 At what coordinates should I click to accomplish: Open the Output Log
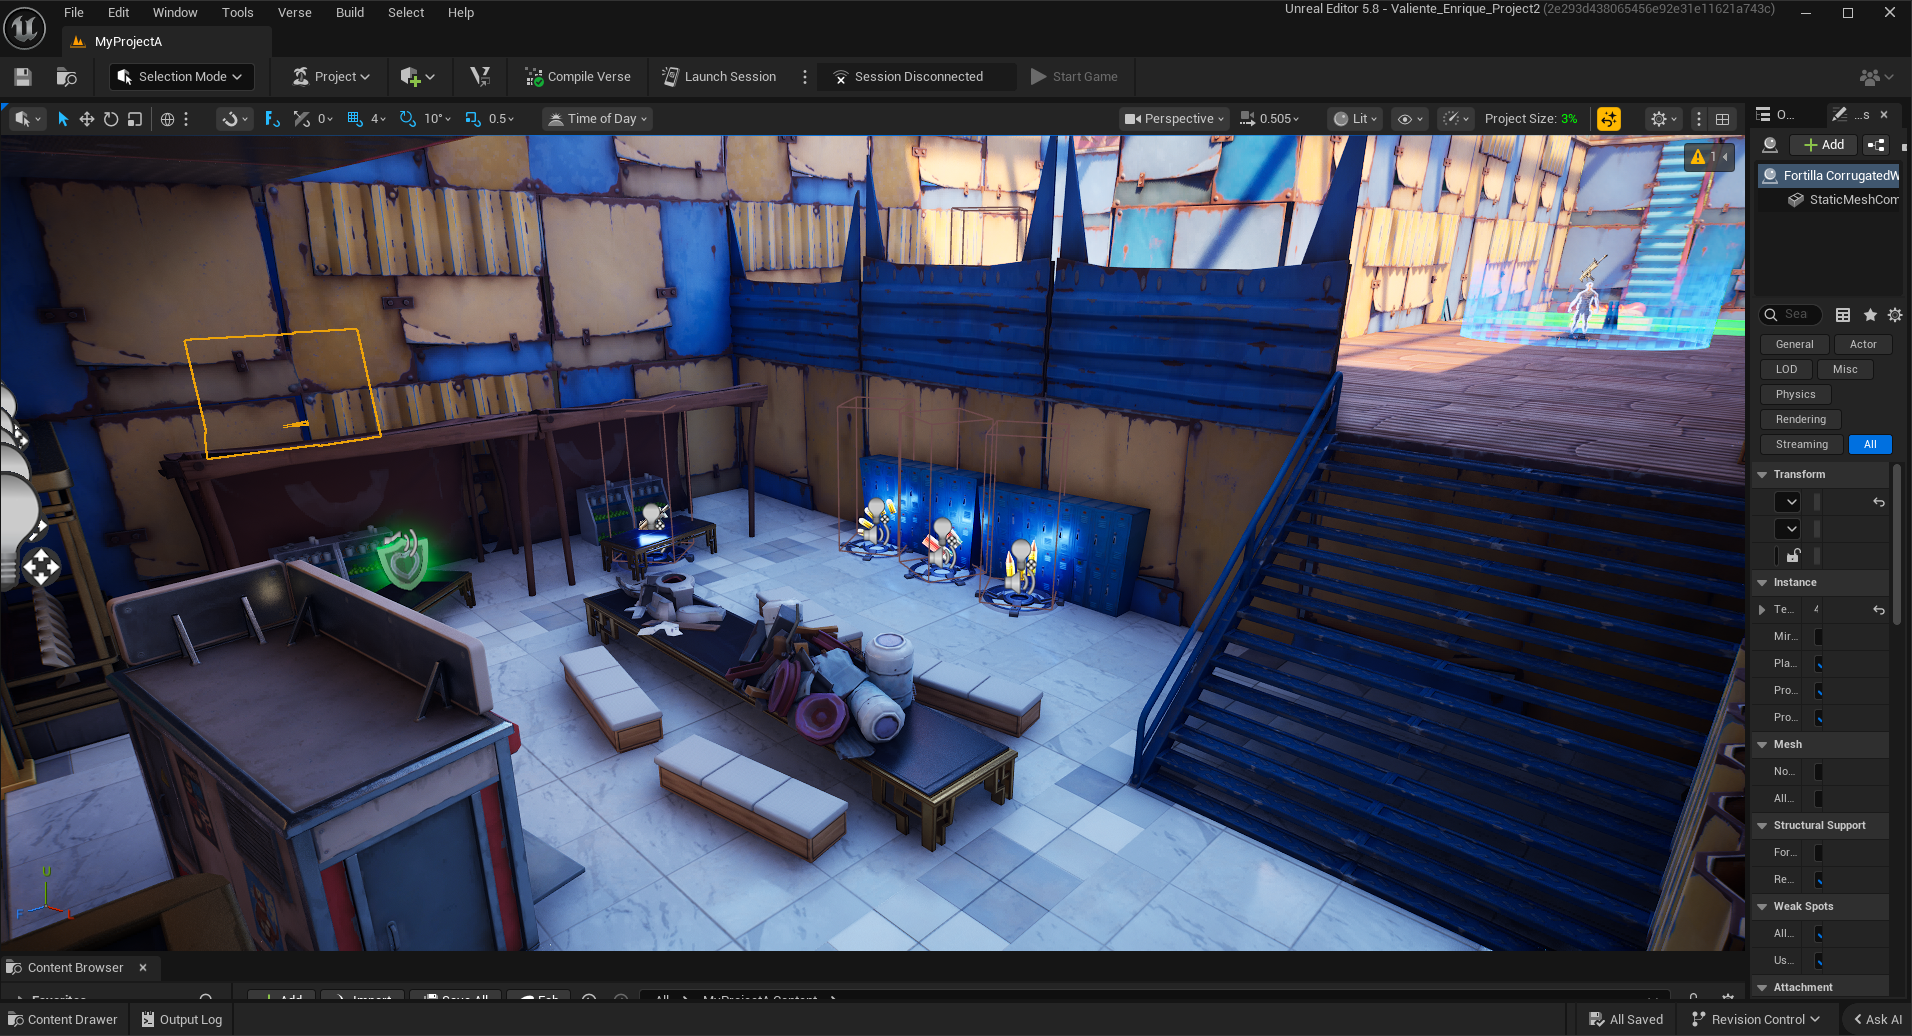point(182,1020)
